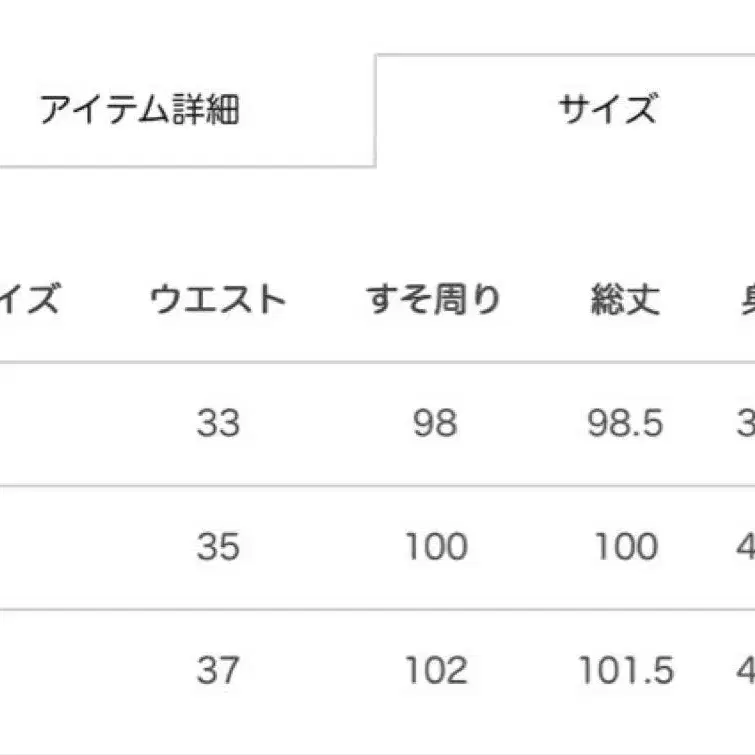Image resolution: width=755 pixels, height=755 pixels.
Task: Click the cut-off column header right of 総丈
Action: (x=748, y=299)
